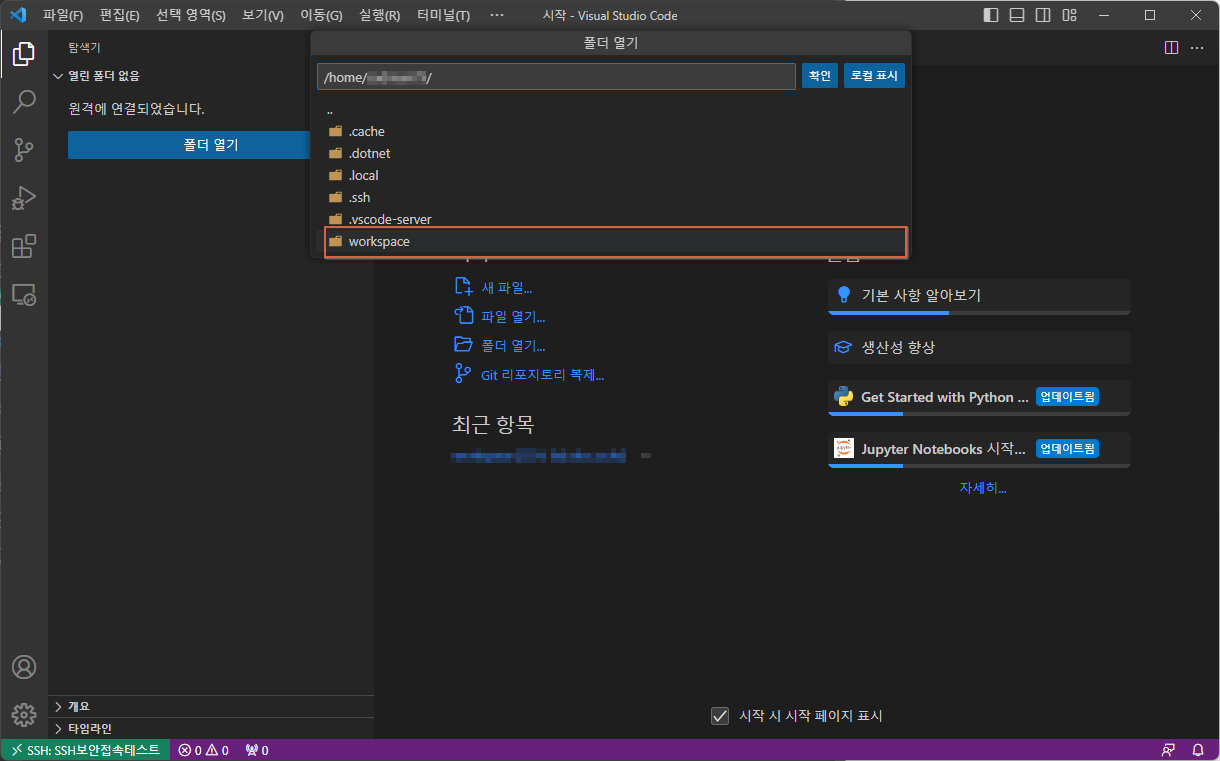Open the customize layout icon
The image size is (1220, 761).
[1069, 15]
